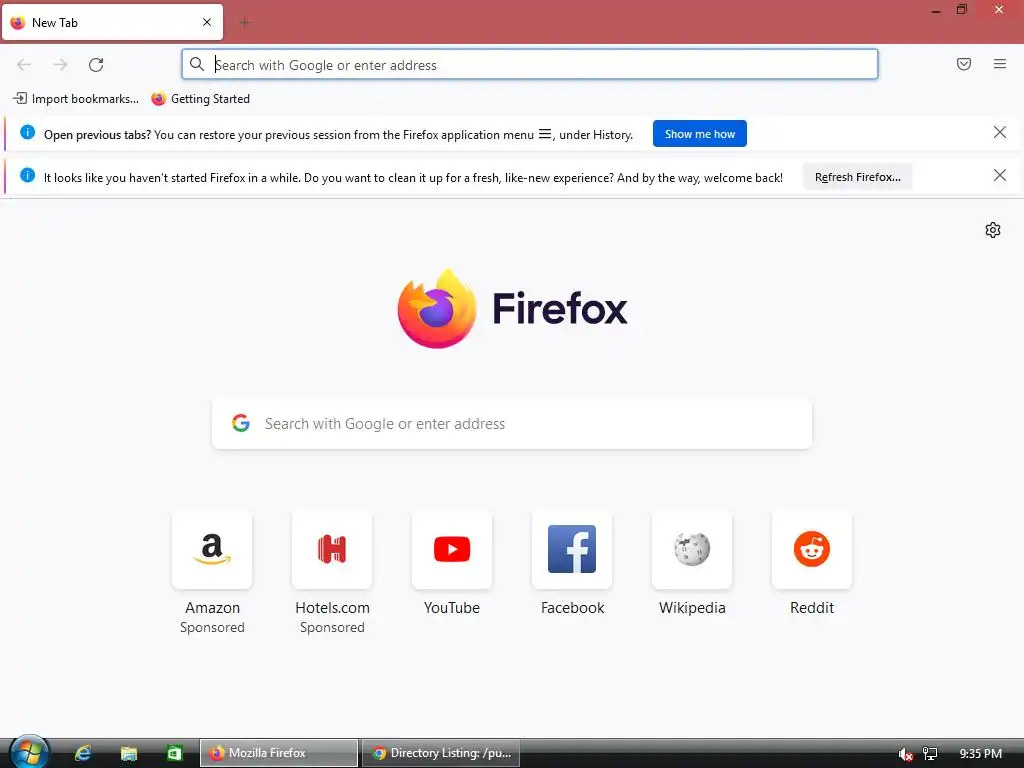Open the YouTube shortcut tile
The height and width of the screenshot is (768, 1024).
(452, 550)
